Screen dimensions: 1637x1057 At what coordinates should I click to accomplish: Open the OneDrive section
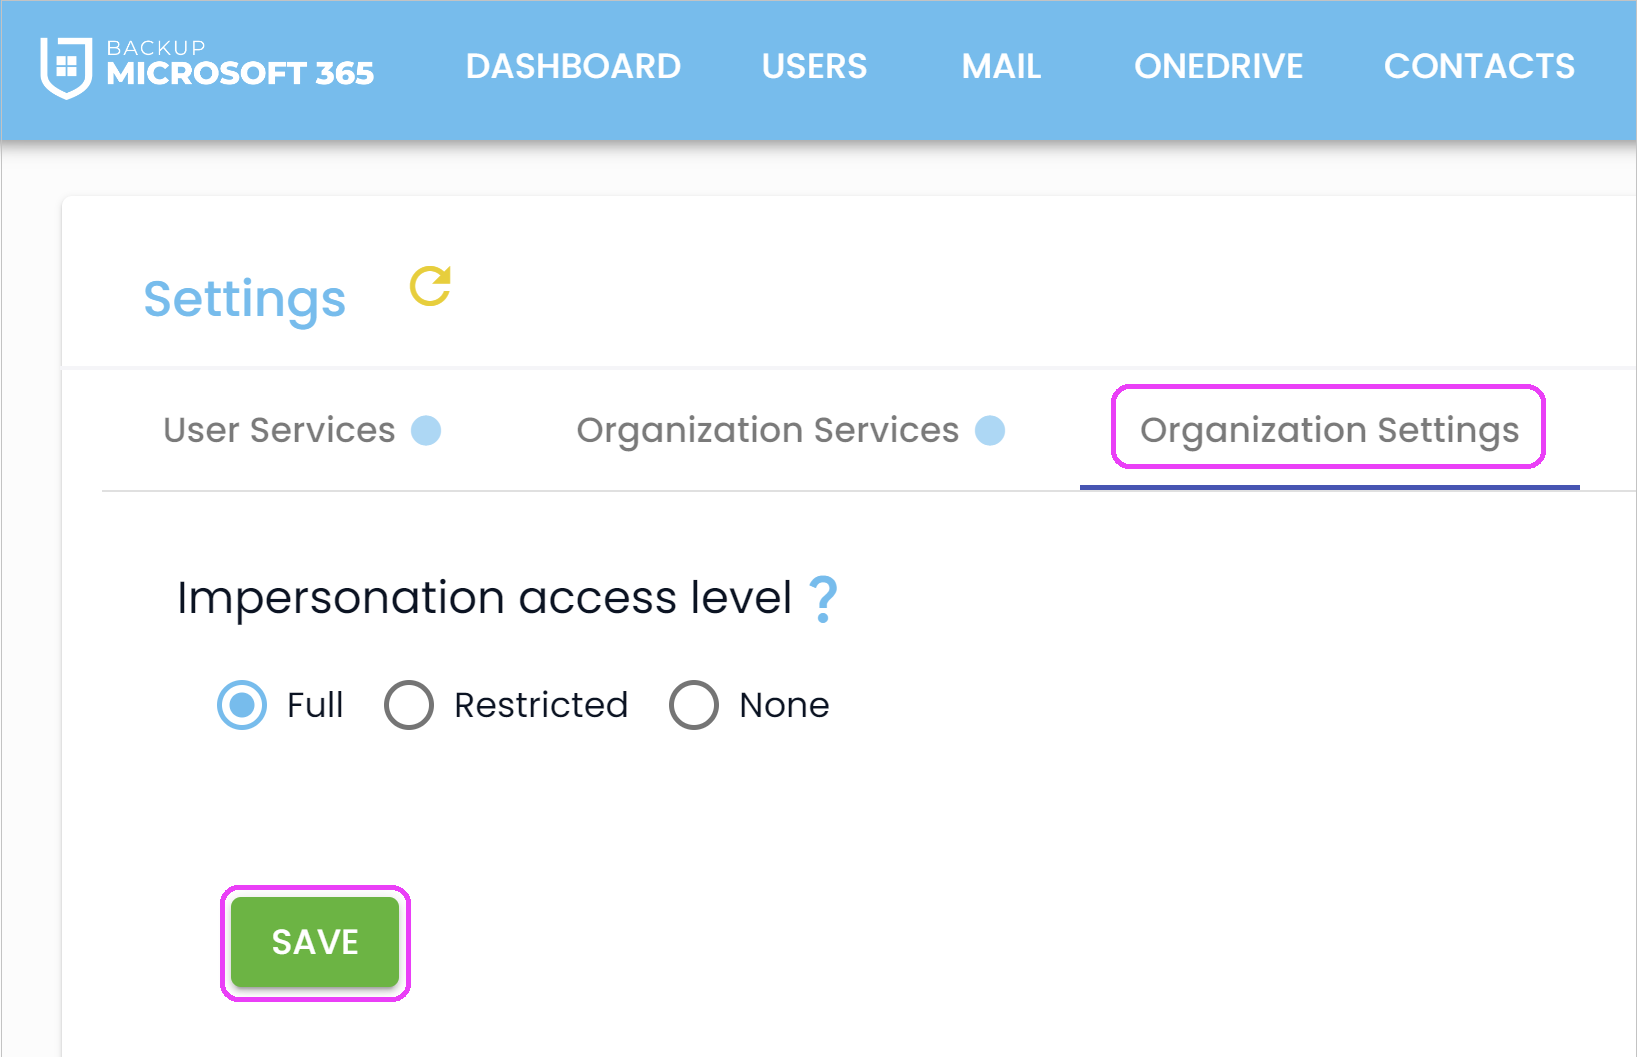[1218, 66]
